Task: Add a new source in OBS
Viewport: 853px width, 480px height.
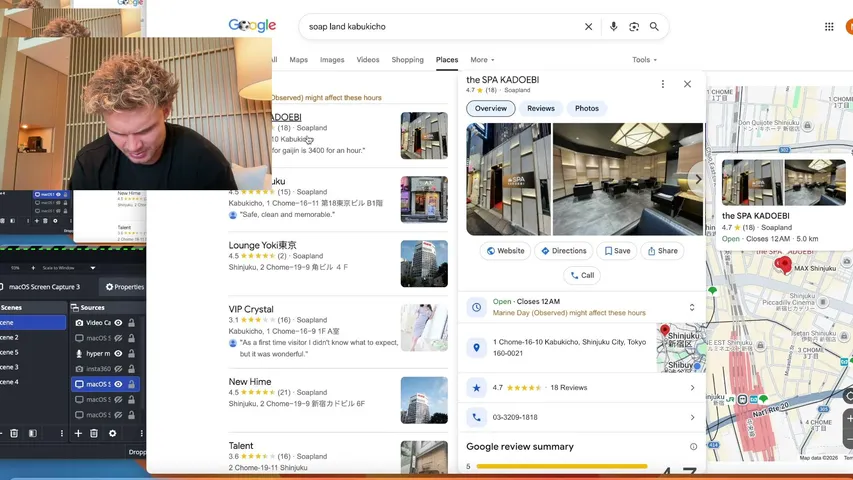Action: [78, 433]
